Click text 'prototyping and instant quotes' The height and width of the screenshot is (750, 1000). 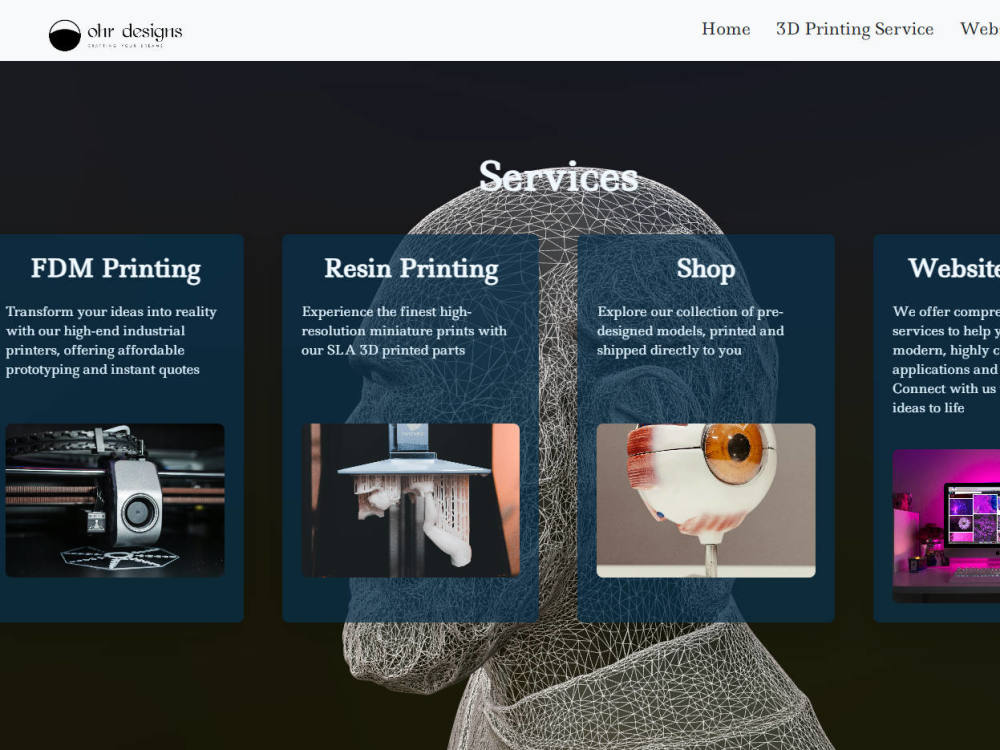103,370
